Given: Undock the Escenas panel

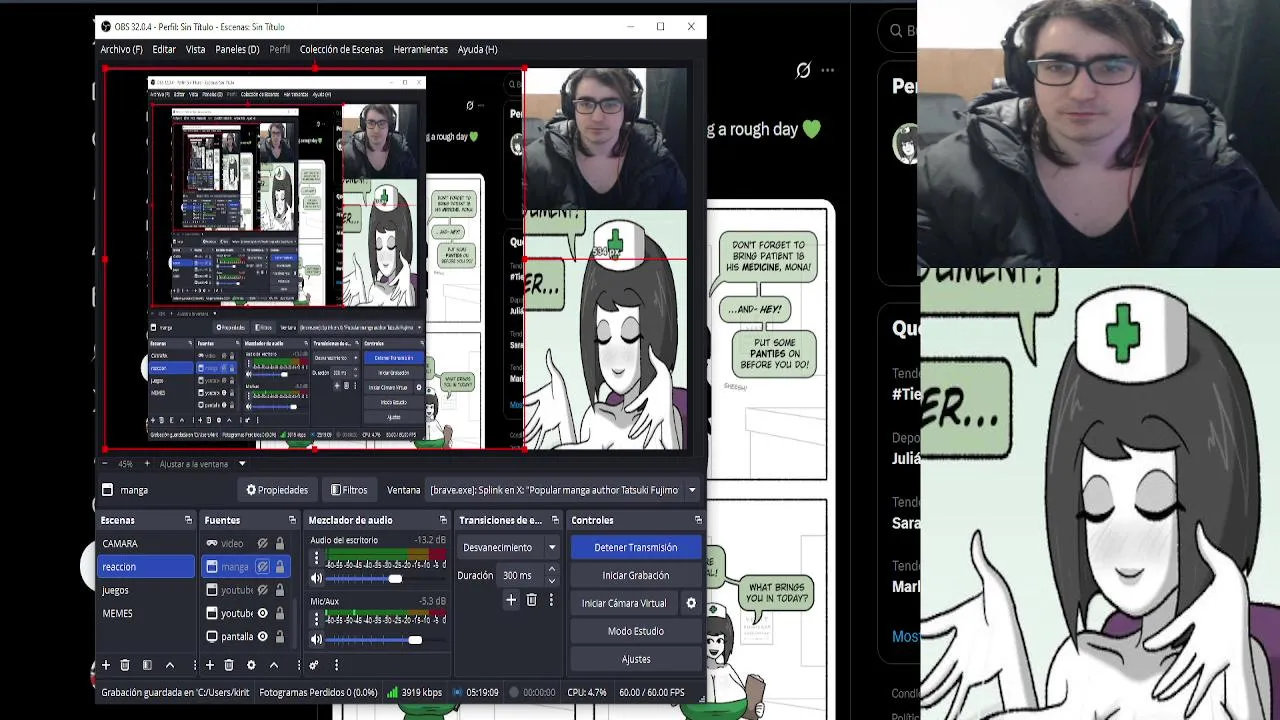Looking at the screenshot, I should [188, 520].
